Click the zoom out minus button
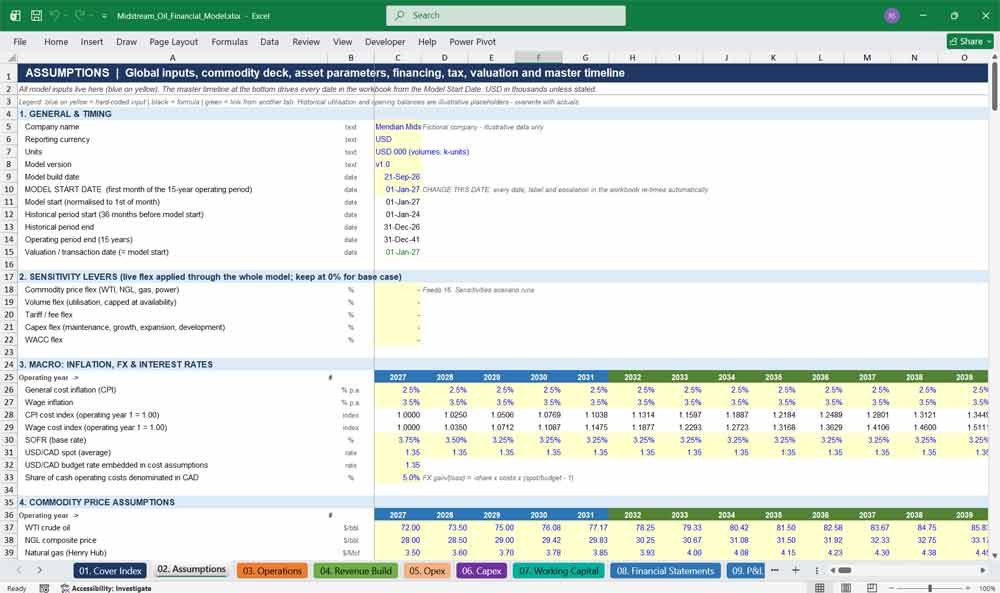This screenshot has width=1000, height=593. click(891, 588)
